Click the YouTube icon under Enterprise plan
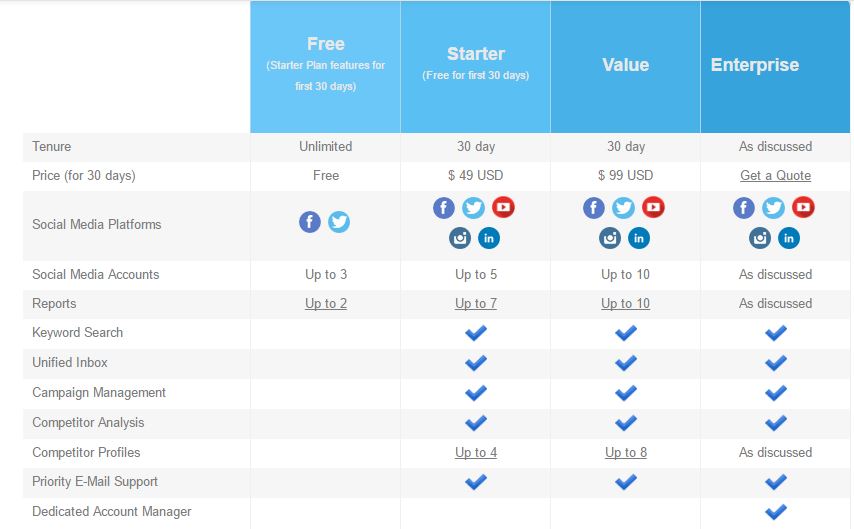 tap(803, 207)
